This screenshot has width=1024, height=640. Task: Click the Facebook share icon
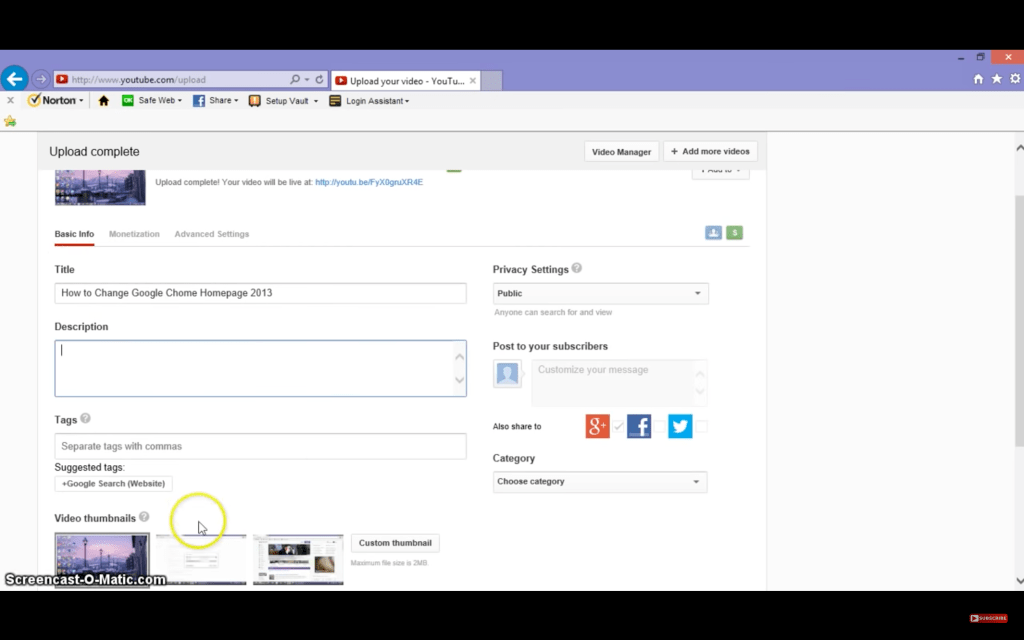[x=639, y=426]
